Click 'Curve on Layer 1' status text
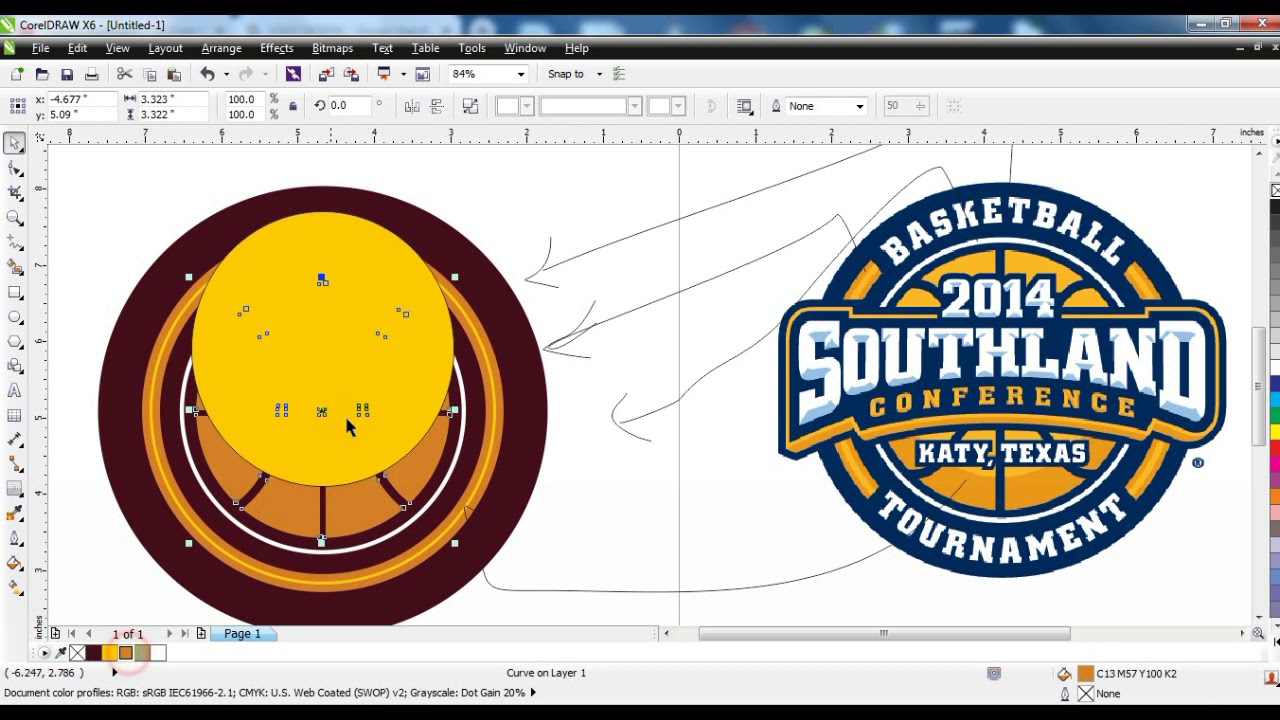The image size is (1280, 720). (x=546, y=673)
